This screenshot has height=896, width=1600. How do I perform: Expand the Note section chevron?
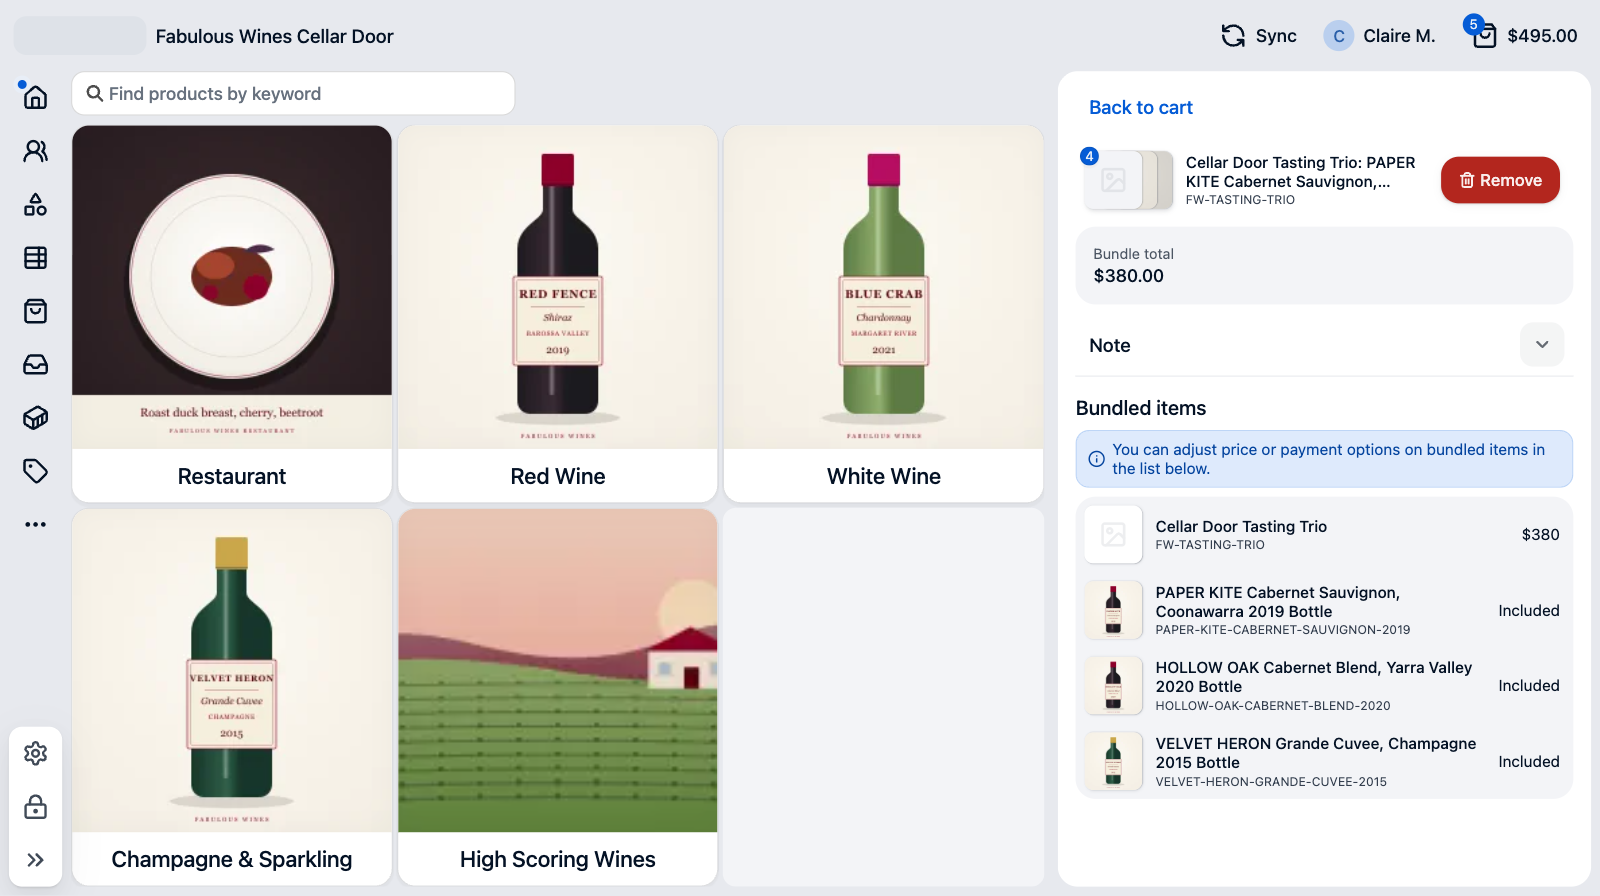click(x=1542, y=345)
